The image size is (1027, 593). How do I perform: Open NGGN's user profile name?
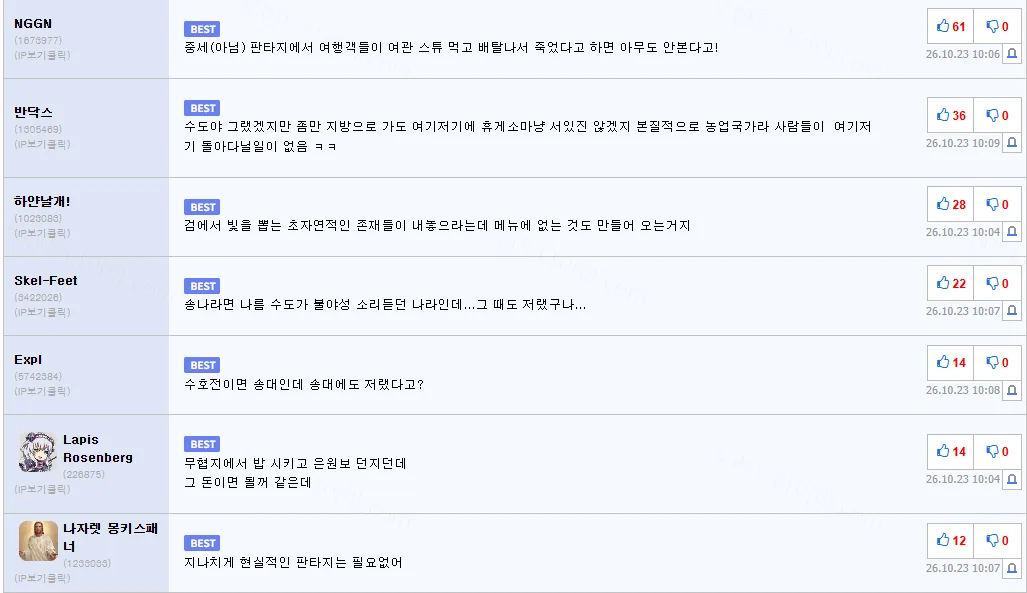[x=33, y=24]
